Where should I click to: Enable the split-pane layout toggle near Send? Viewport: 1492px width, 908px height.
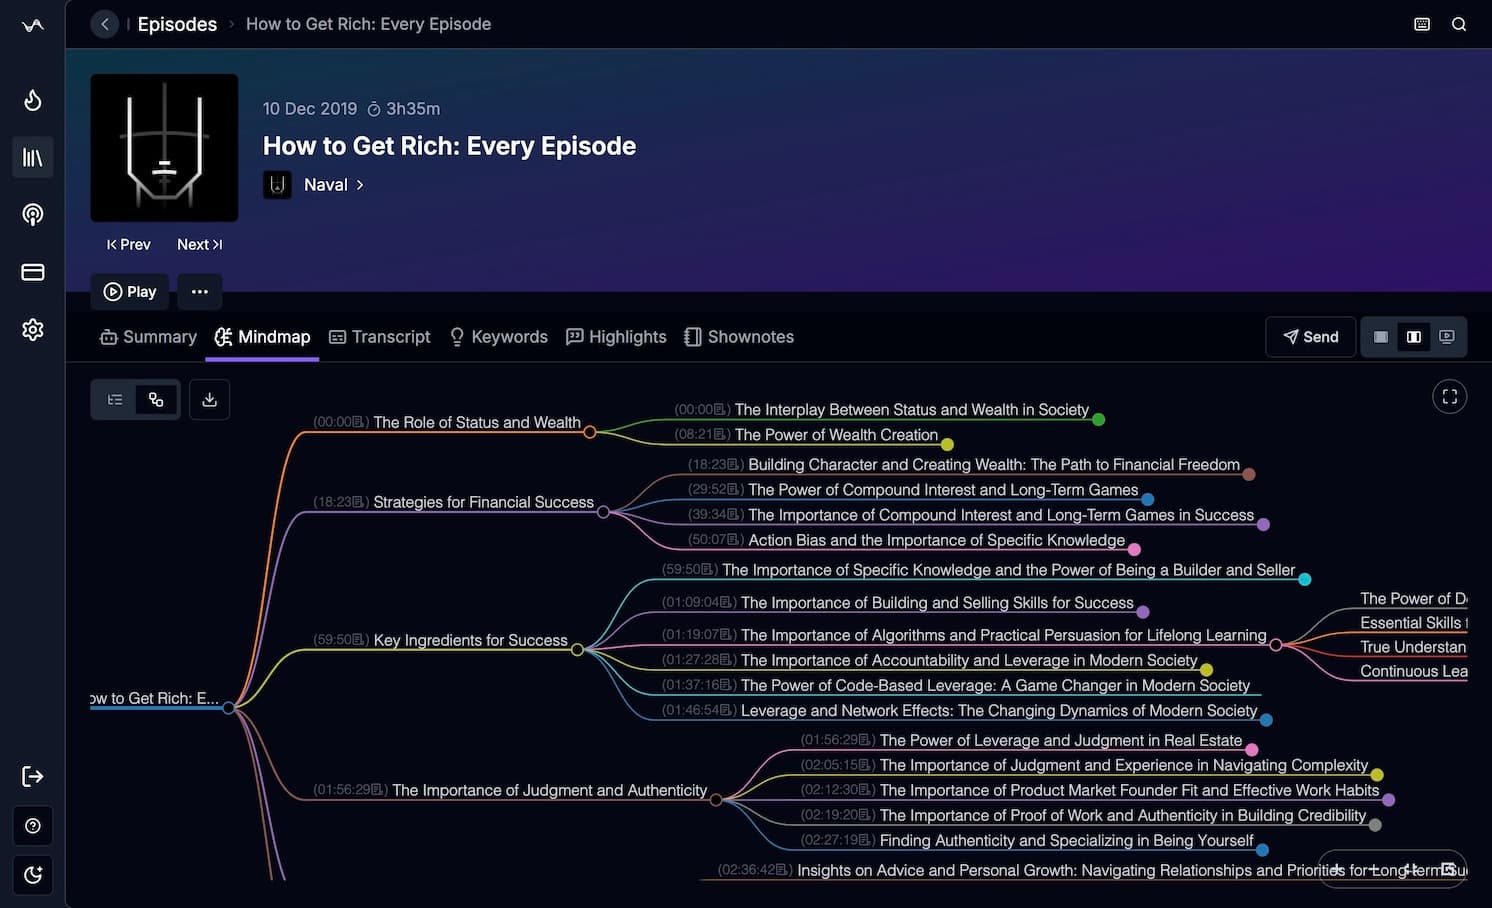[x=1413, y=337]
